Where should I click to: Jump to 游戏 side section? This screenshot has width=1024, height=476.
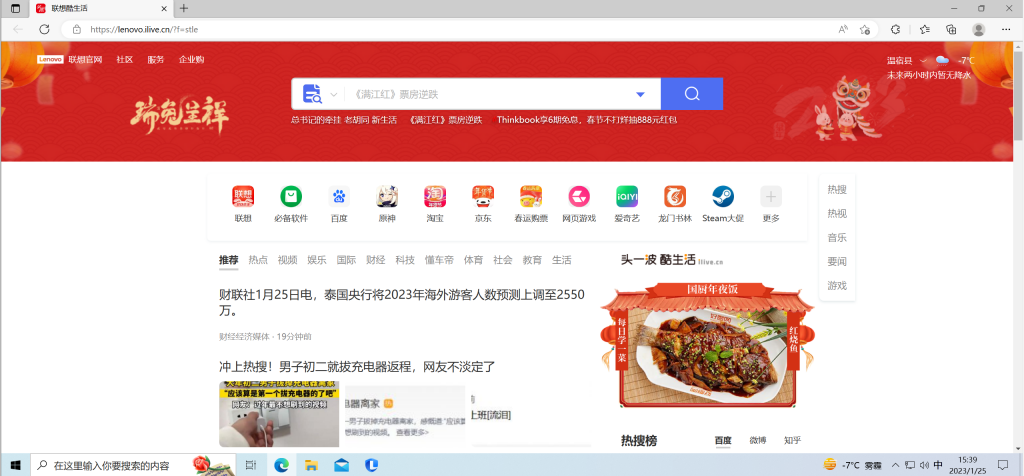[837, 285]
